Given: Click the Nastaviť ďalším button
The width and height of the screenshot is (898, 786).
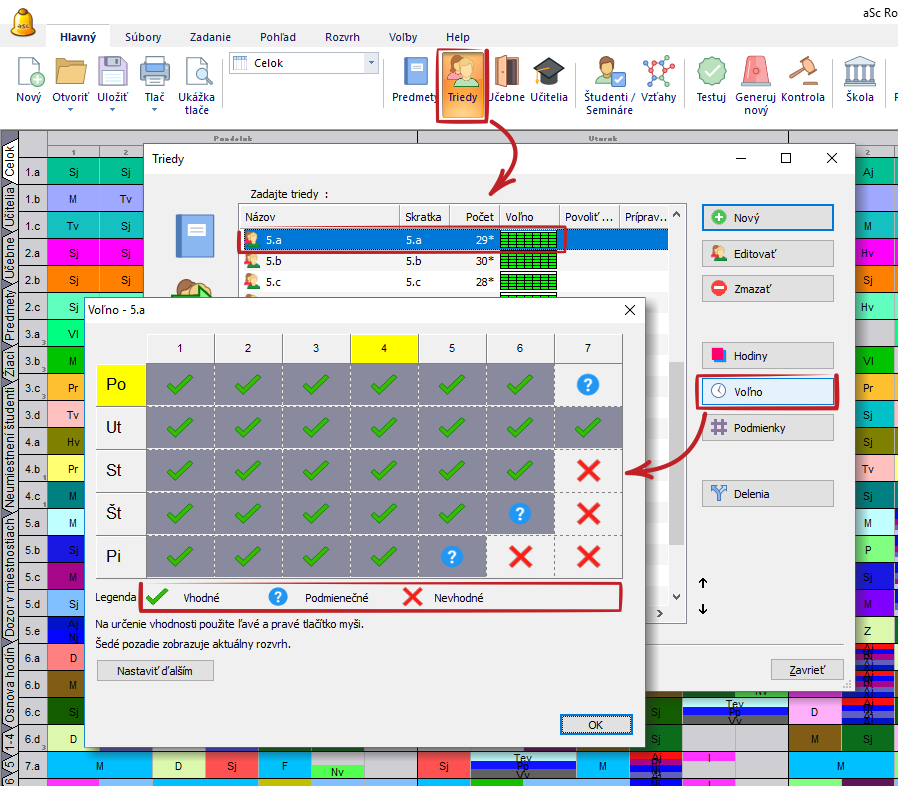Looking at the screenshot, I should (x=155, y=670).
